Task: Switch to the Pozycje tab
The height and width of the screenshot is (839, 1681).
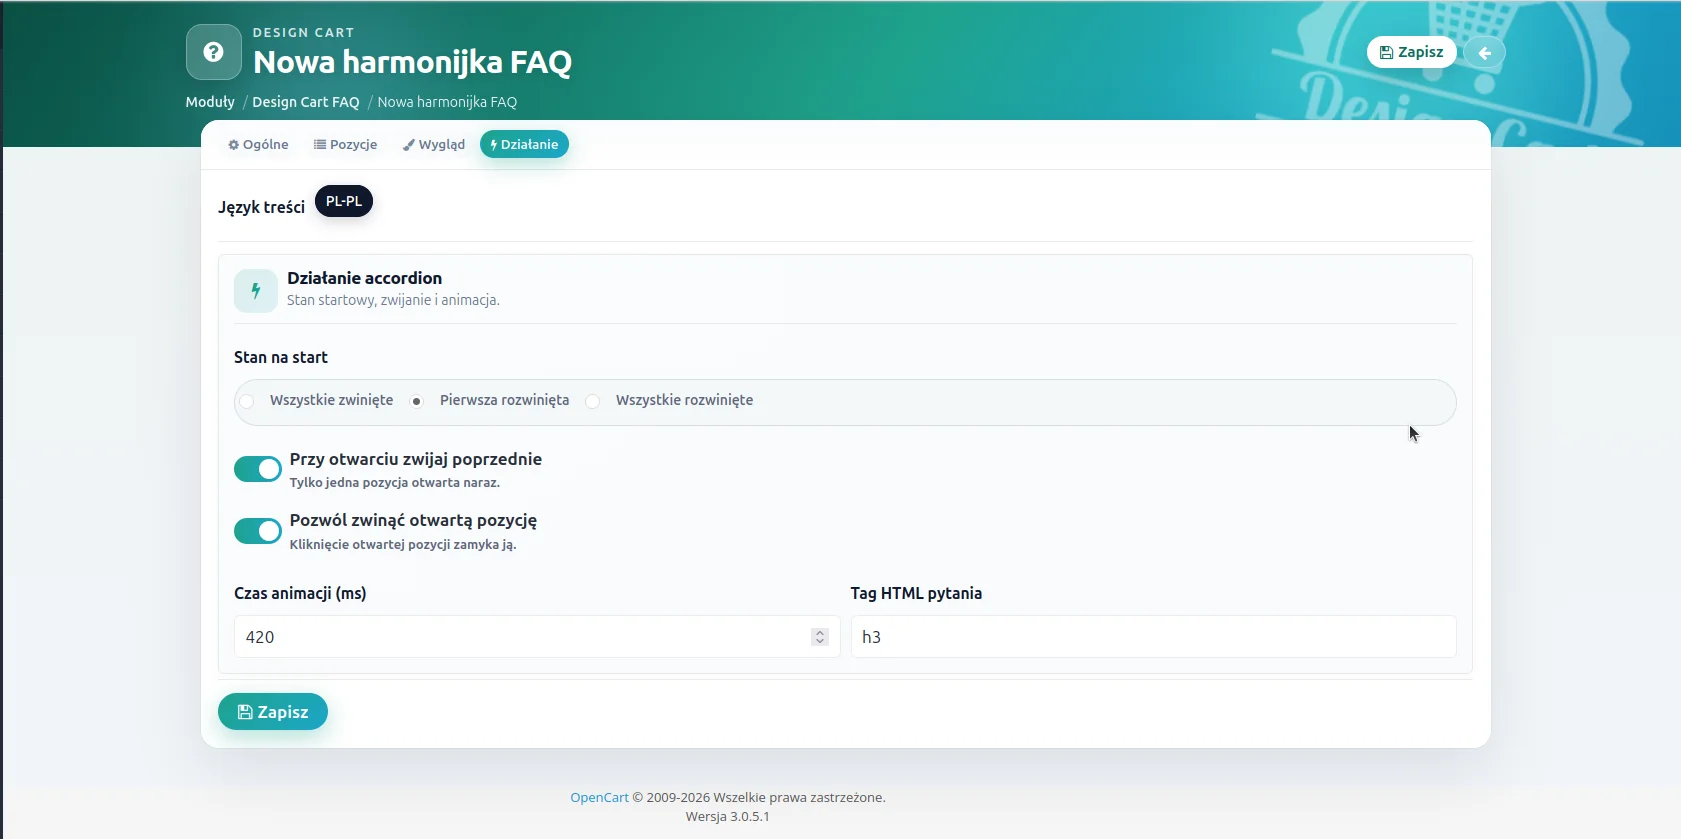Action: (345, 144)
